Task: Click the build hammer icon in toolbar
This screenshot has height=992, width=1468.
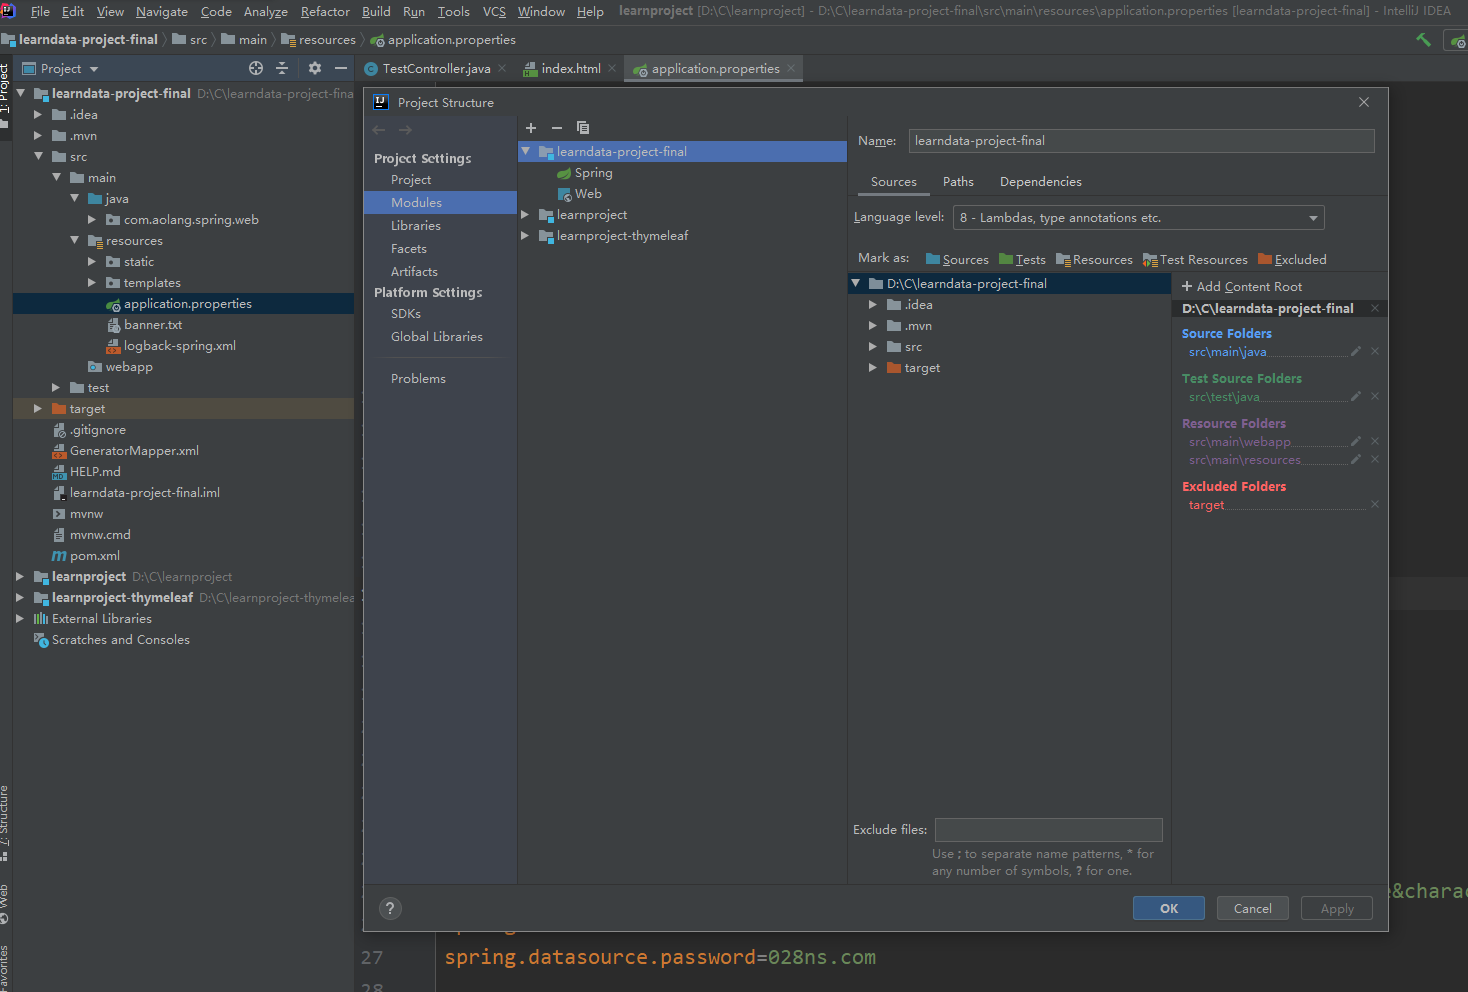Action: click(1424, 40)
